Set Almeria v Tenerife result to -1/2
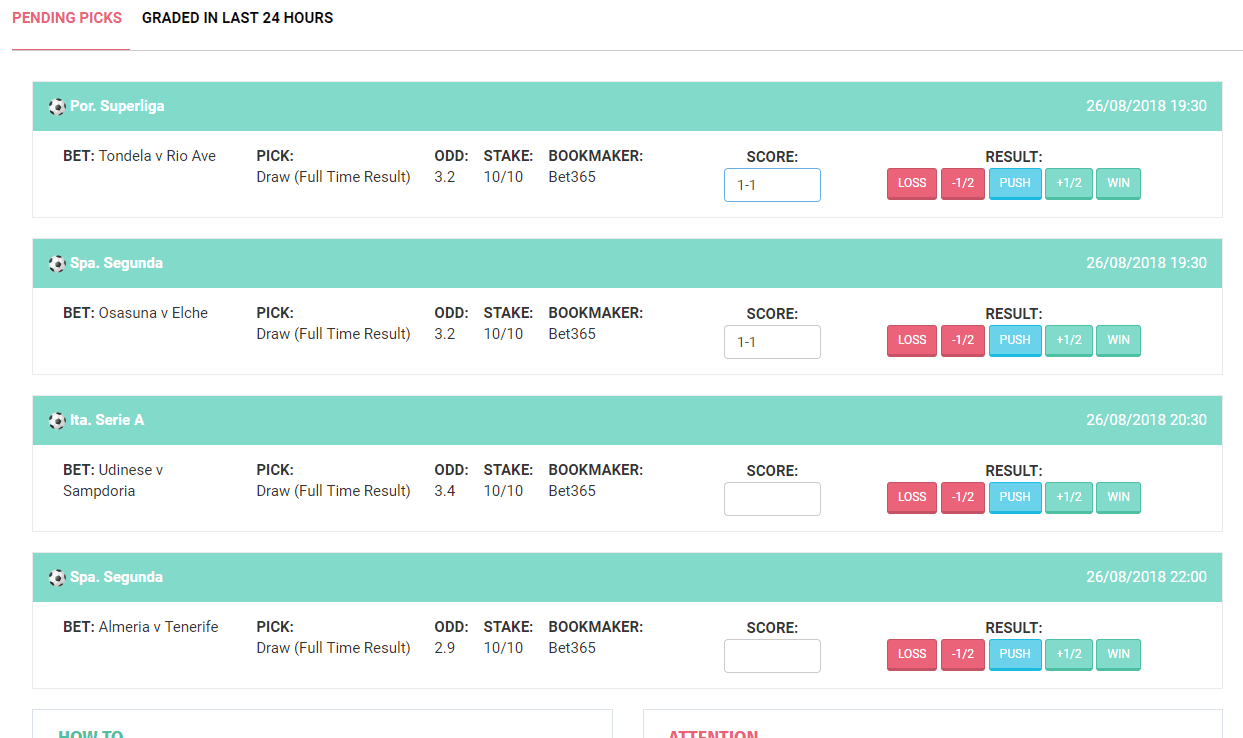 pos(962,655)
